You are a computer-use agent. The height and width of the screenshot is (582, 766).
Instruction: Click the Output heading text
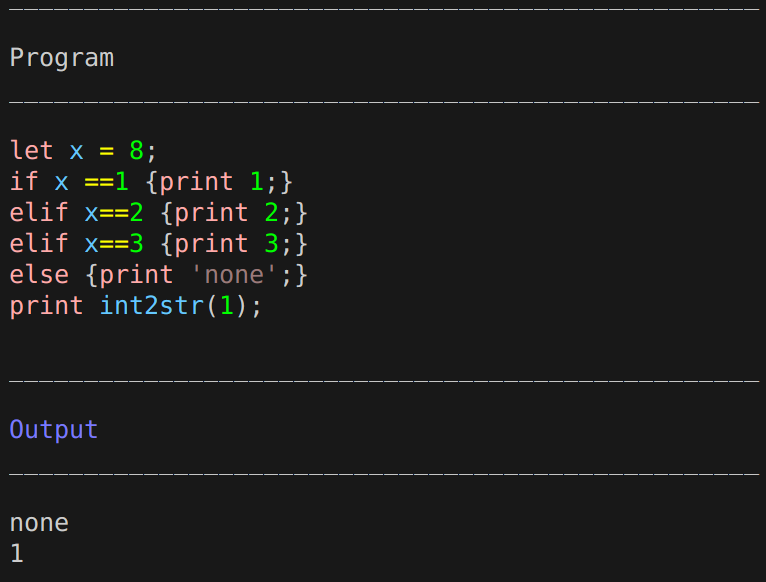coord(54,430)
